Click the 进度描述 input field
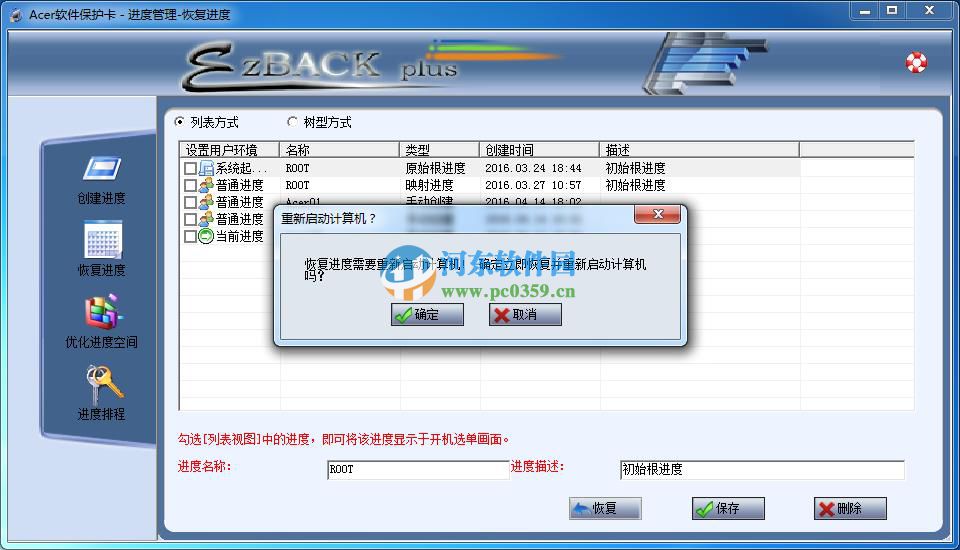 point(762,470)
